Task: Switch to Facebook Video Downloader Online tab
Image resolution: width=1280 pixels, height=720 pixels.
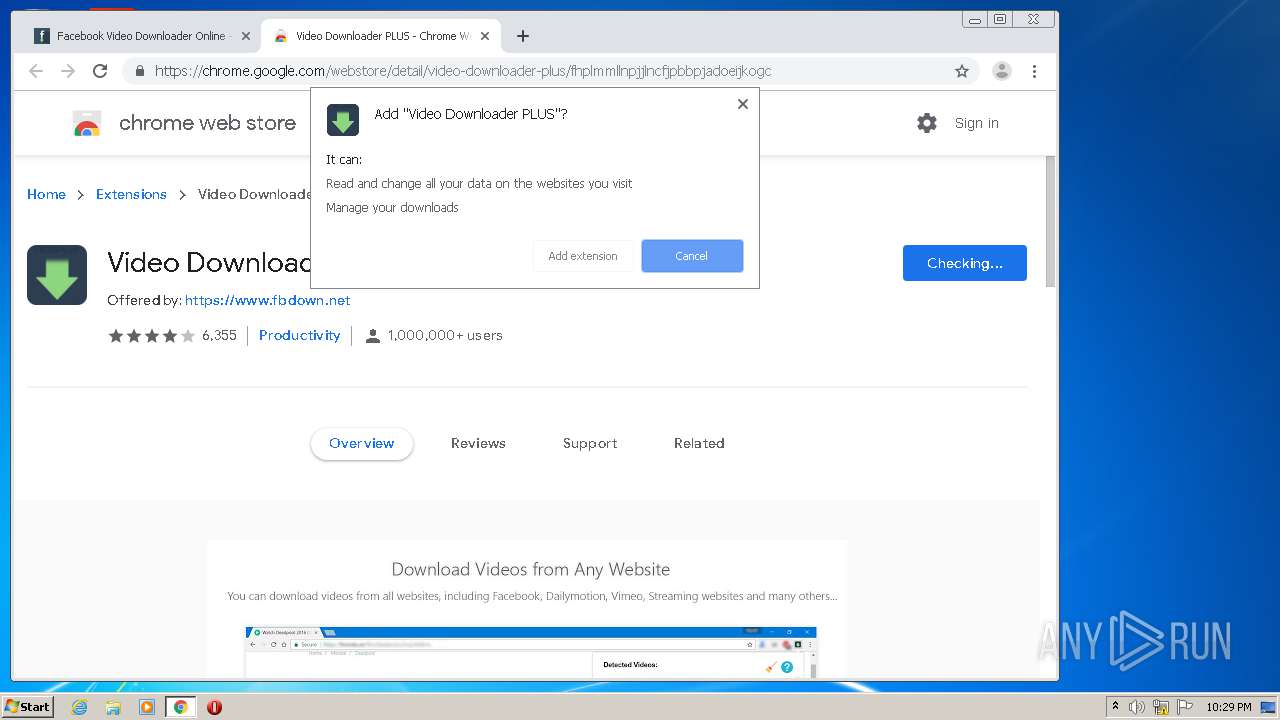Action: click(x=140, y=36)
